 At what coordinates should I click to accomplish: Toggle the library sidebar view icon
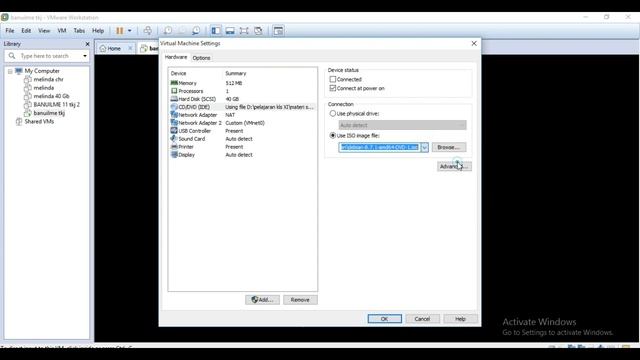click(216, 31)
